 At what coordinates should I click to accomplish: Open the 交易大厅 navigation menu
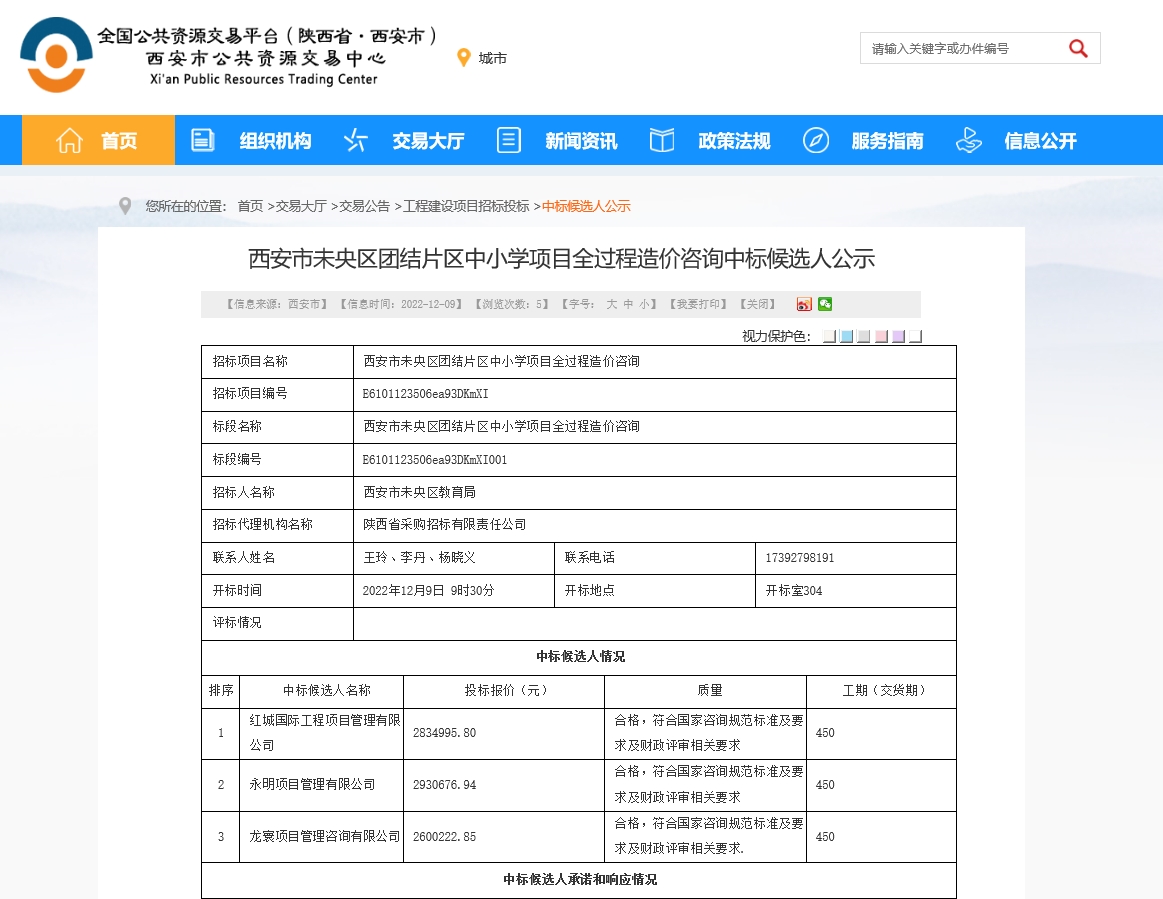point(428,141)
